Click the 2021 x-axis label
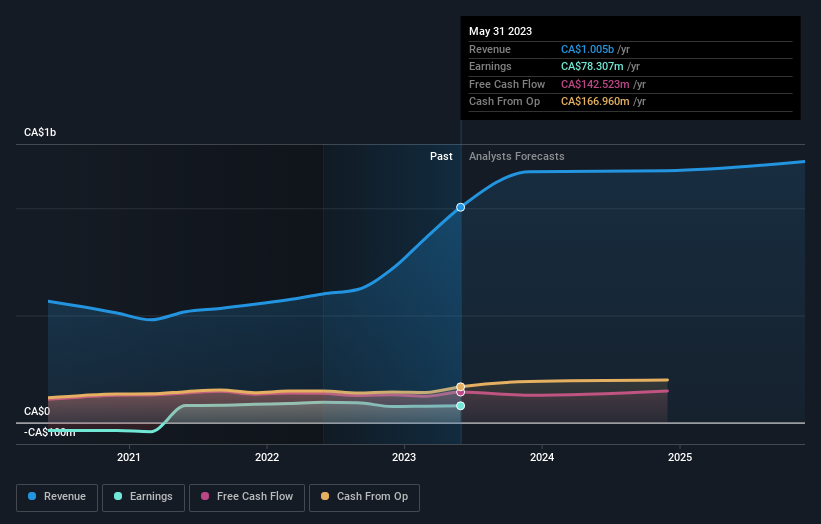The height and width of the screenshot is (524, 821). [x=129, y=457]
